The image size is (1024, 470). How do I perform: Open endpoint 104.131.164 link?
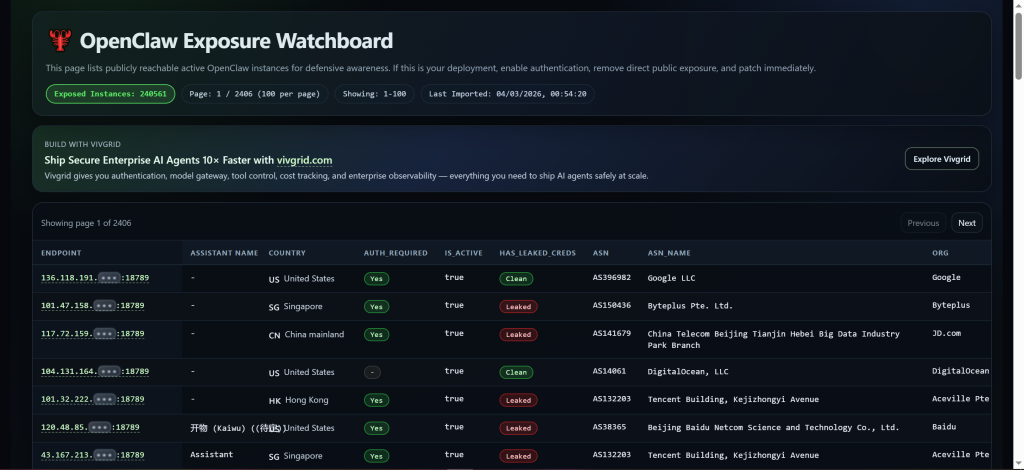pyautogui.click(x=95, y=371)
